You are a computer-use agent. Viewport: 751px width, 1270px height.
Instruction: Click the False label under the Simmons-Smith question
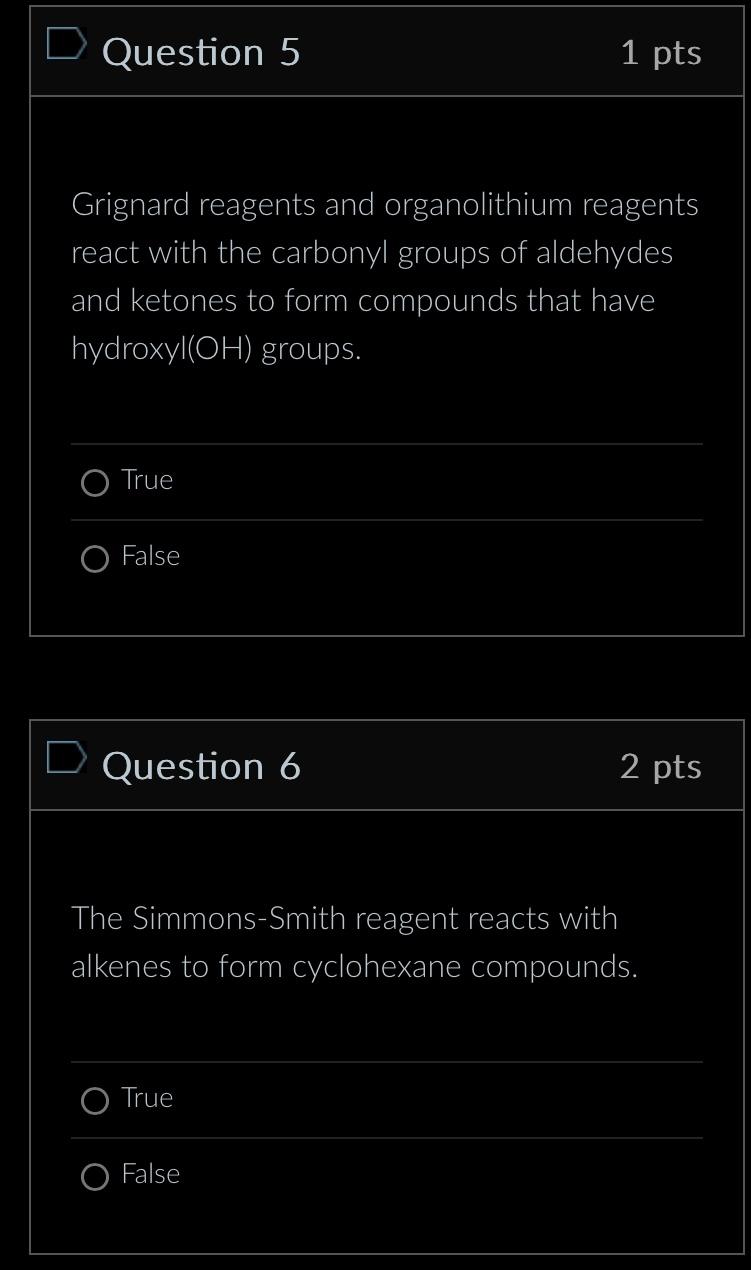click(150, 1174)
